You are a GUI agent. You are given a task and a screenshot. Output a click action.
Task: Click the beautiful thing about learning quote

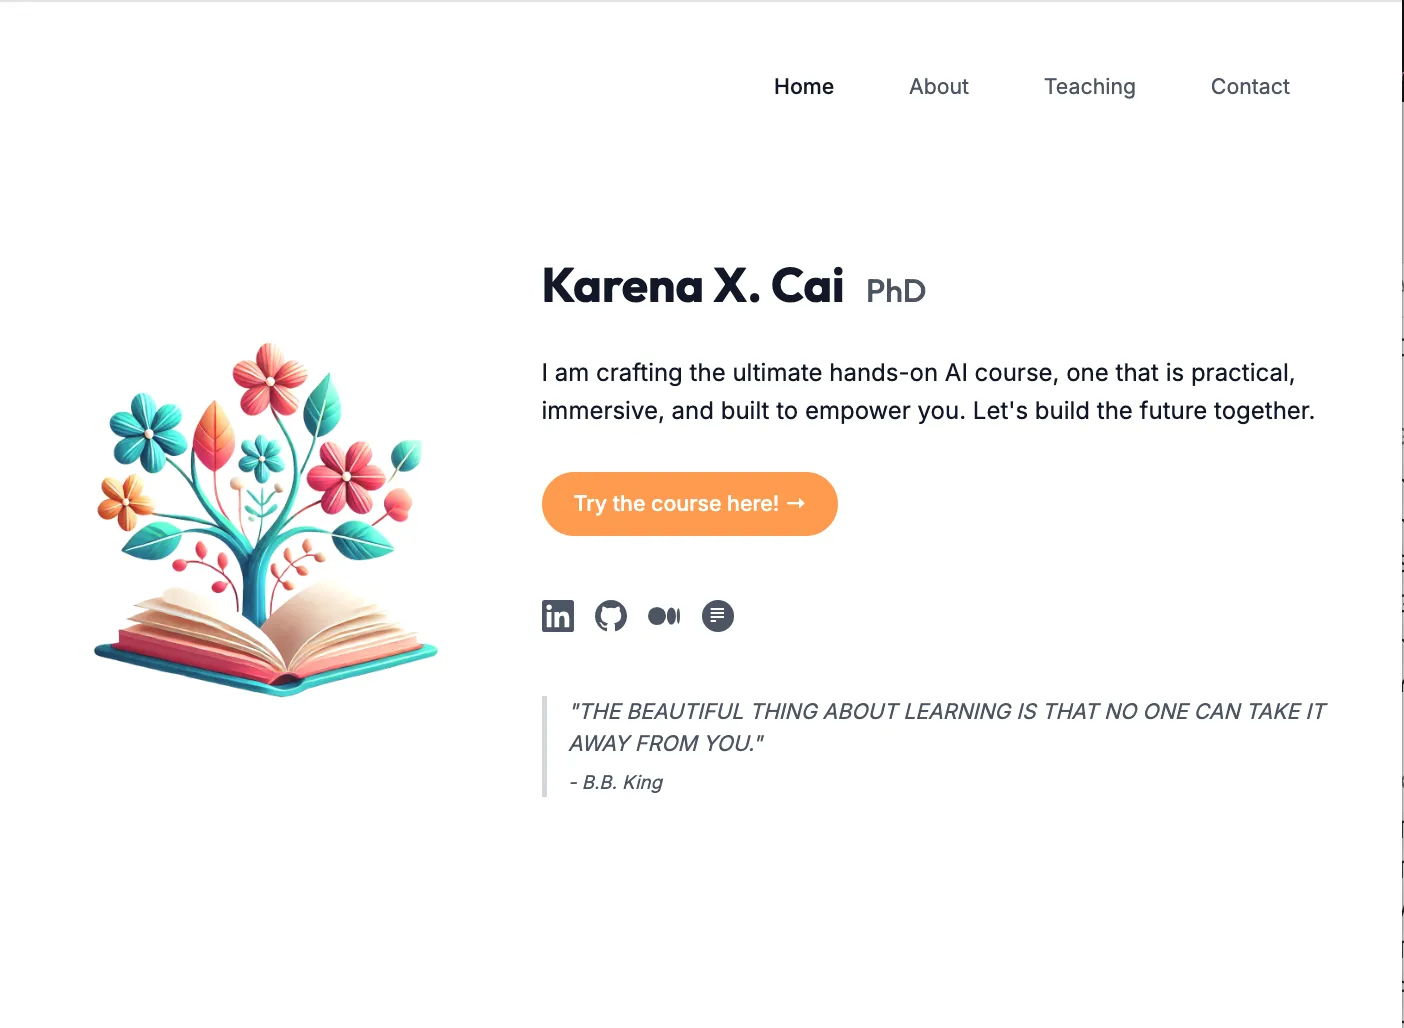[x=946, y=727]
